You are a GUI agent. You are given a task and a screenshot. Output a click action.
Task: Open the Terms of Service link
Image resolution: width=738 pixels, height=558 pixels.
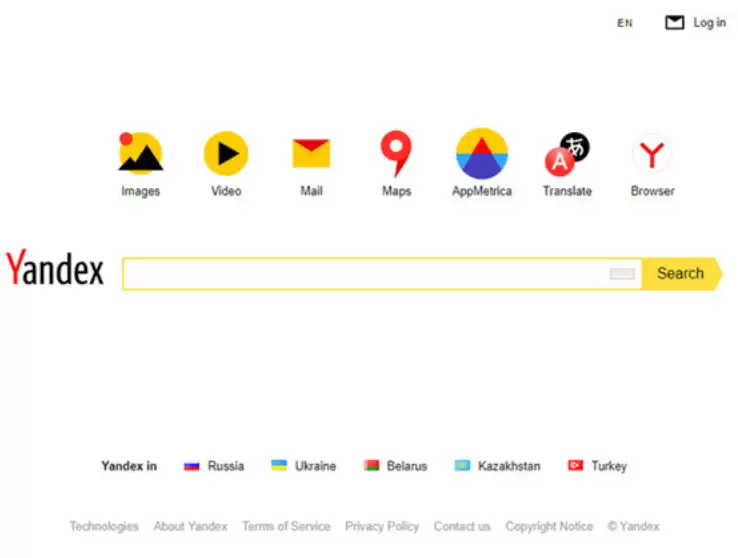tap(286, 526)
